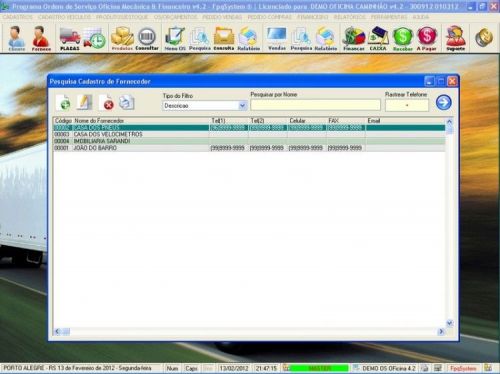The width and height of the screenshot is (500, 374).
Task: Select the CASA DOS VELOCIMETROS row
Action: 249,134
